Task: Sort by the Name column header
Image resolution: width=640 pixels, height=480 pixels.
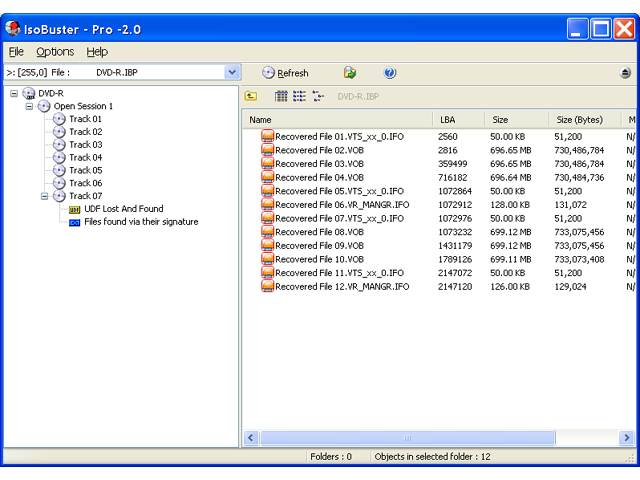Action: coord(338,120)
